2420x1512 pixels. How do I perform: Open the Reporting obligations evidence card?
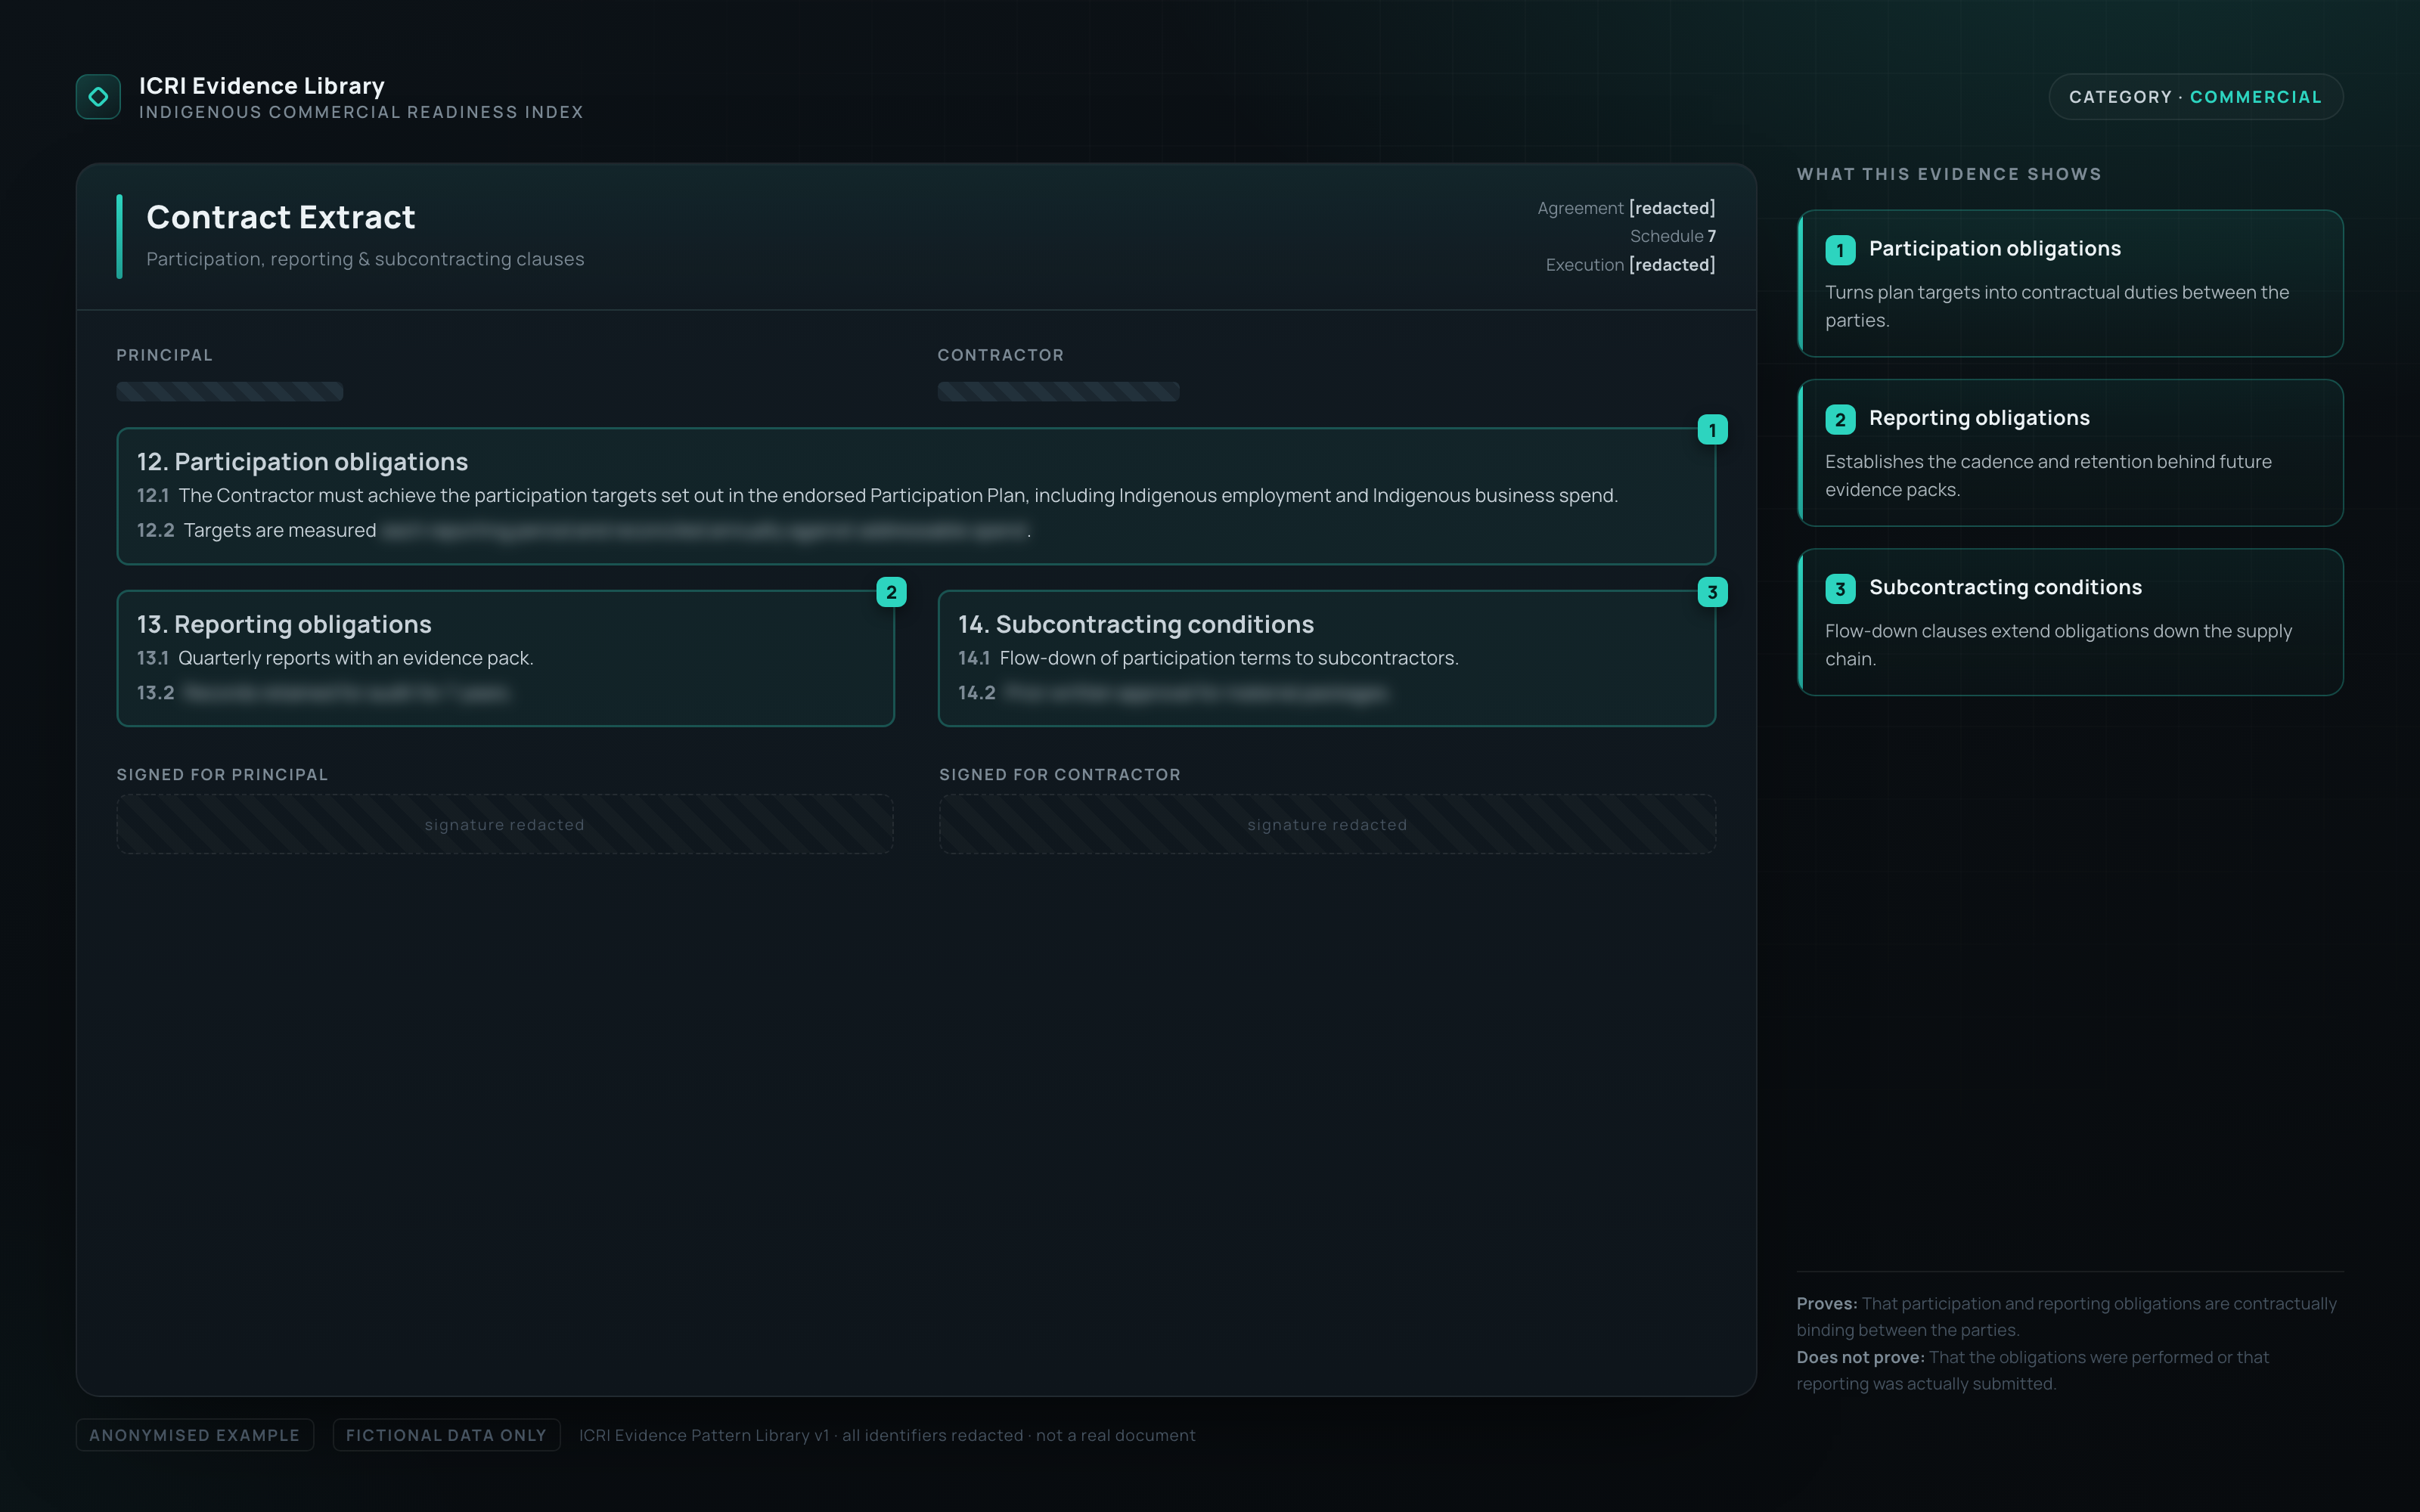coord(2070,453)
